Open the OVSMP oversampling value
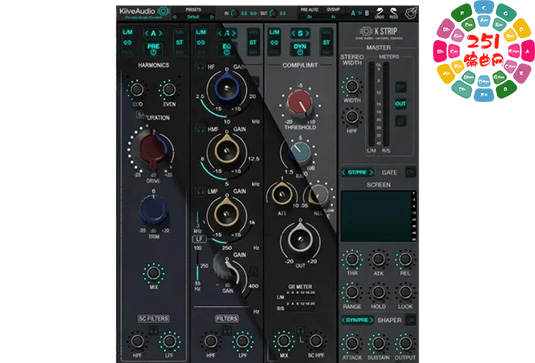 click(333, 16)
